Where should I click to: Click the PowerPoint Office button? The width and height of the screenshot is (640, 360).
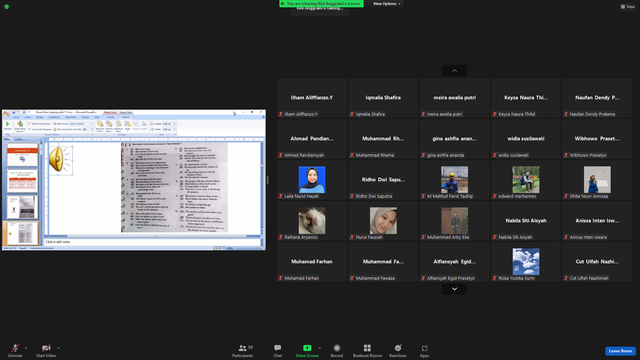click(x=7, y=114)
